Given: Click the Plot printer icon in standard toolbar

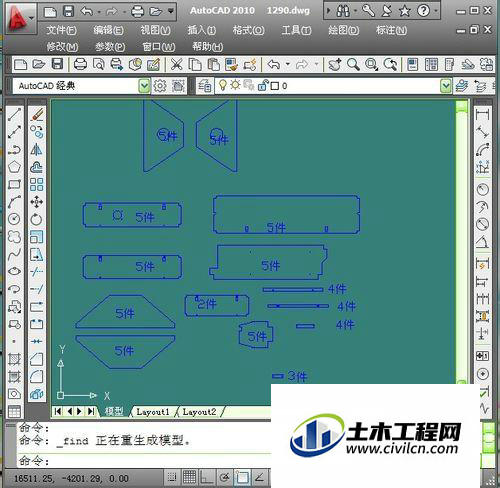Looking at the screenshot, I should click(80, 64).
